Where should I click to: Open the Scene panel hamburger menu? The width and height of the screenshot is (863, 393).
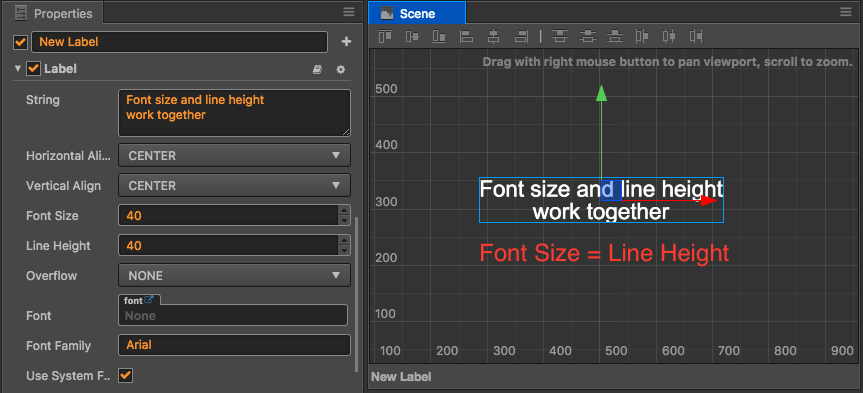[x=846, y=12]
